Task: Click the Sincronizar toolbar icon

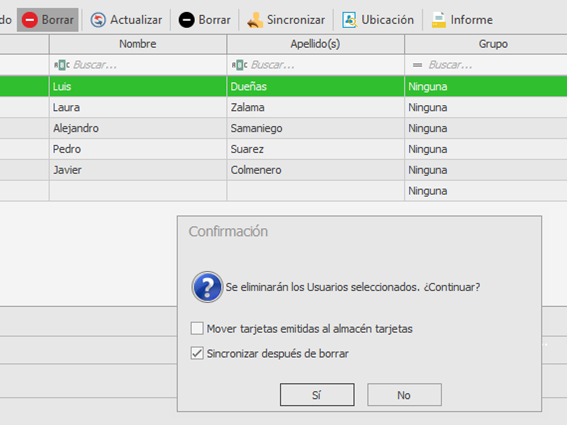Action: (255, 20)
